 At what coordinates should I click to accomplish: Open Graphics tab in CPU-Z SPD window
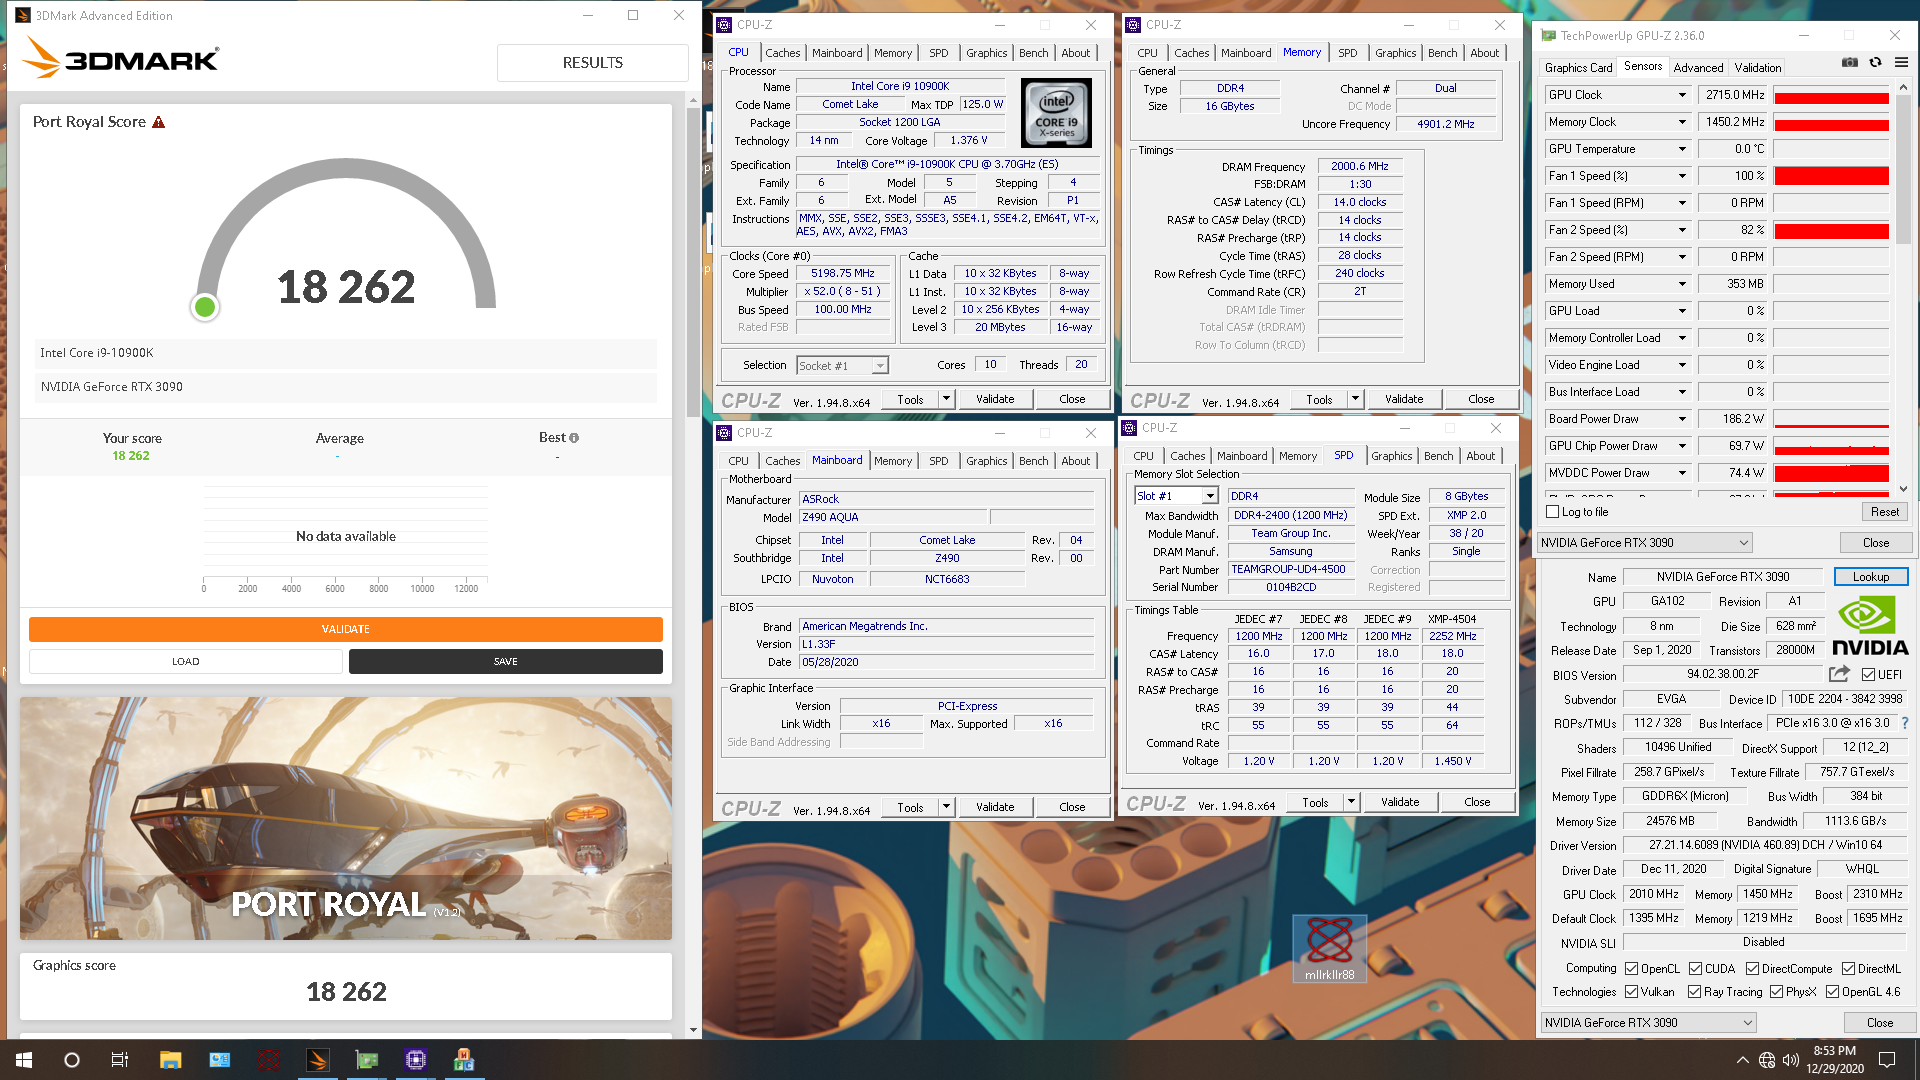(1391, 456)
